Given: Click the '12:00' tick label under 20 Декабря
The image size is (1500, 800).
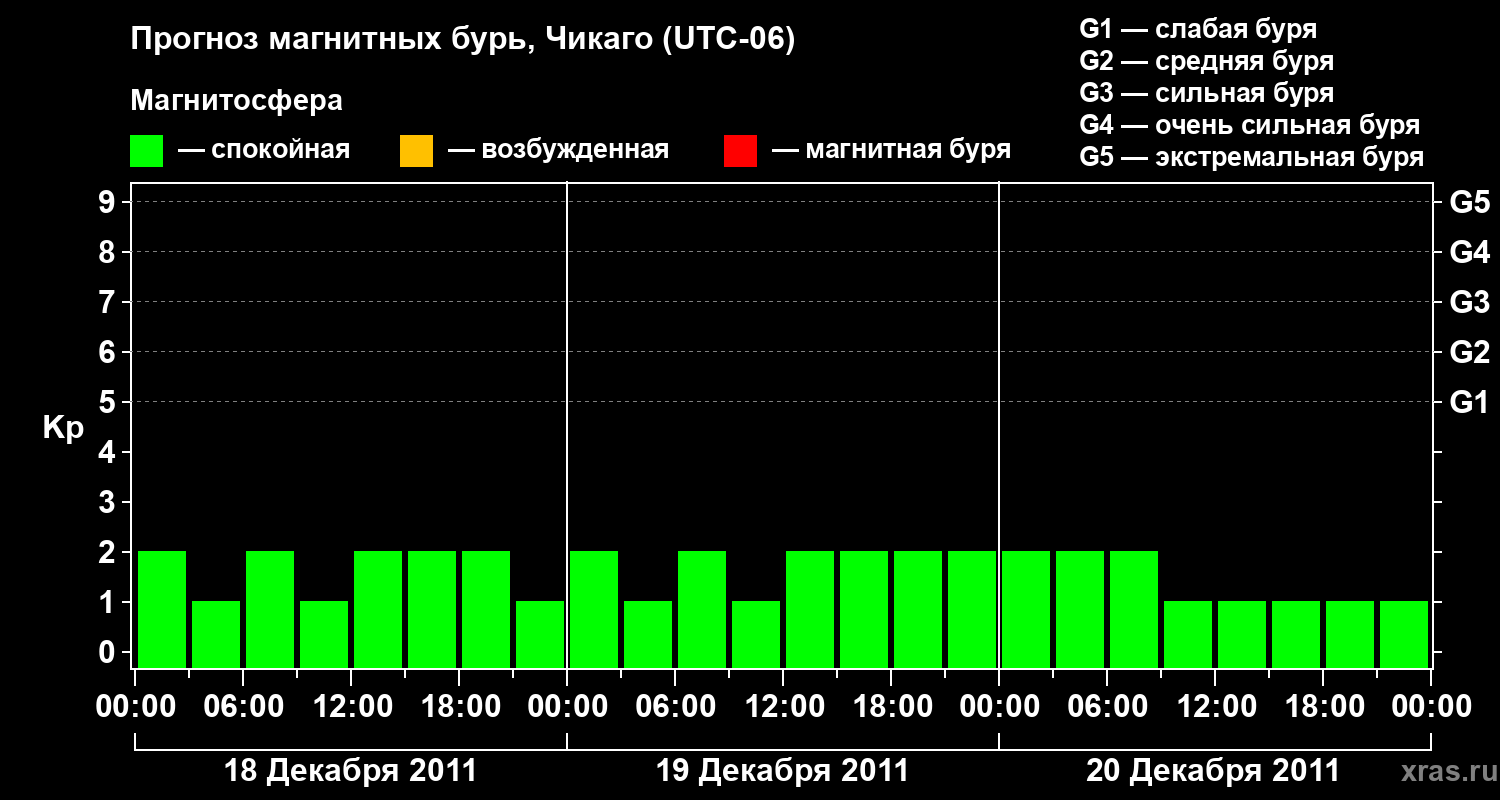Looking at the screenshot, I should pos(1215,707).
